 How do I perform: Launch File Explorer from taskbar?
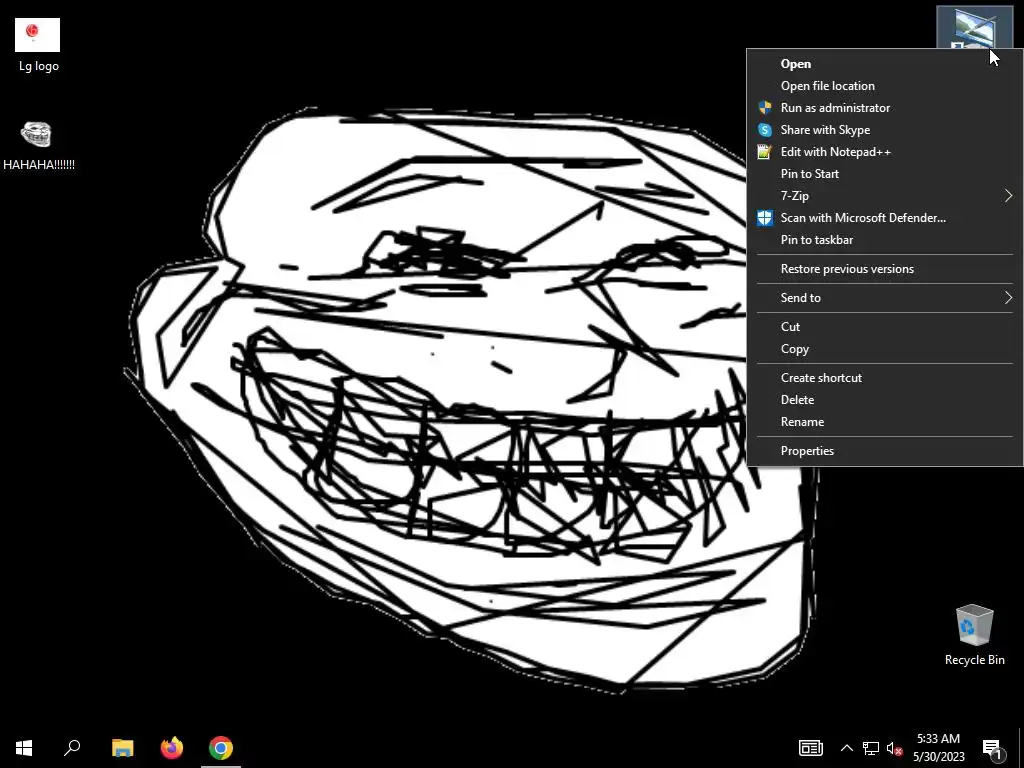122,748
